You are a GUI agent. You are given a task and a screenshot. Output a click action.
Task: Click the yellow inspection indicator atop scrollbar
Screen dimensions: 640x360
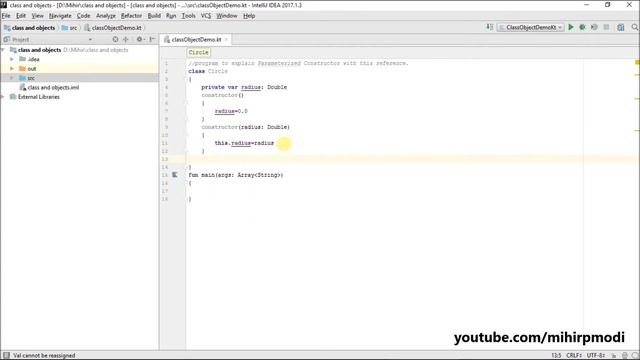click(x=637, y=62)
